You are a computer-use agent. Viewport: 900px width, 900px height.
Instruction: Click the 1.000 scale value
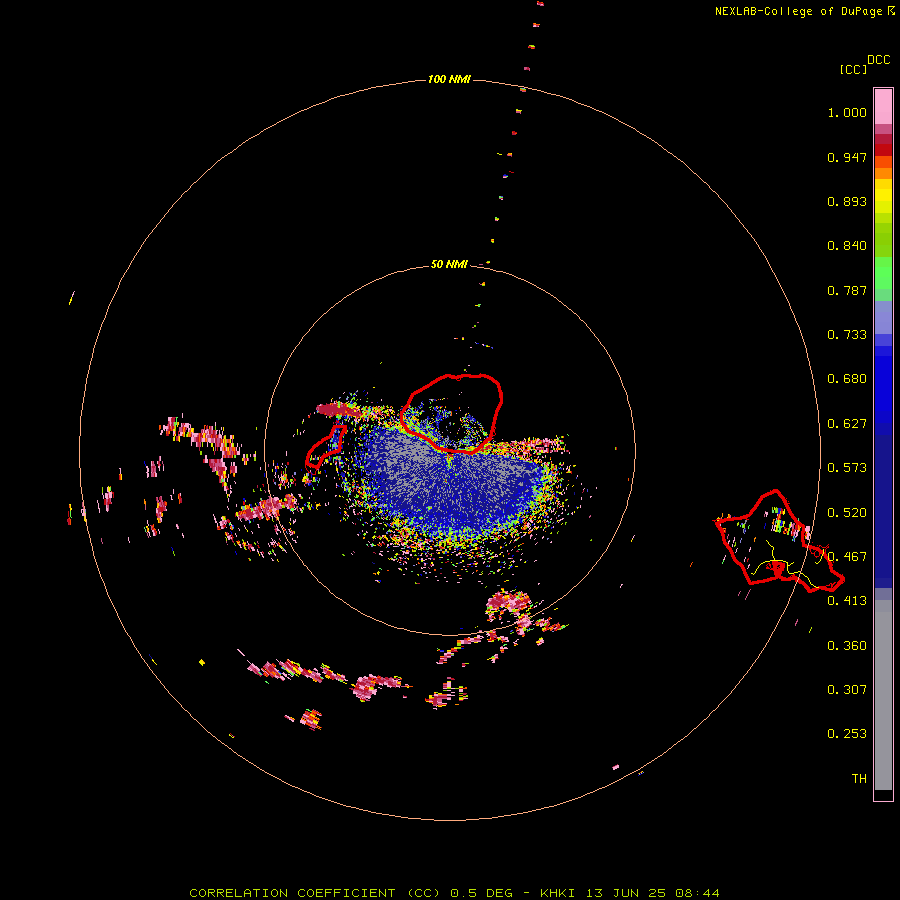tap(847, 112)
